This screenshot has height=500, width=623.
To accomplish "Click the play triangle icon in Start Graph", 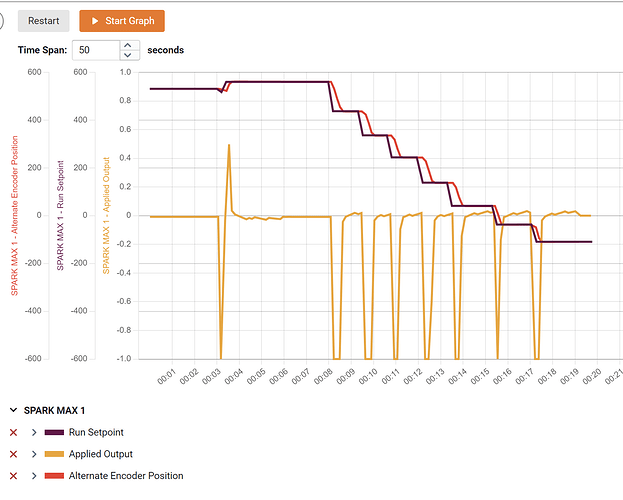I will pos(95,21).
